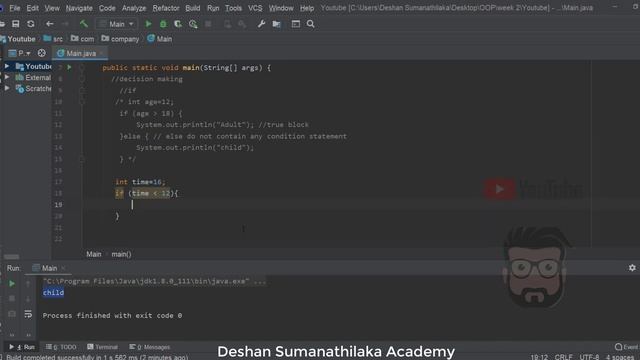Open the 4: Run tool window tab
Screen dimensions: 640x360
coord(22,347)
